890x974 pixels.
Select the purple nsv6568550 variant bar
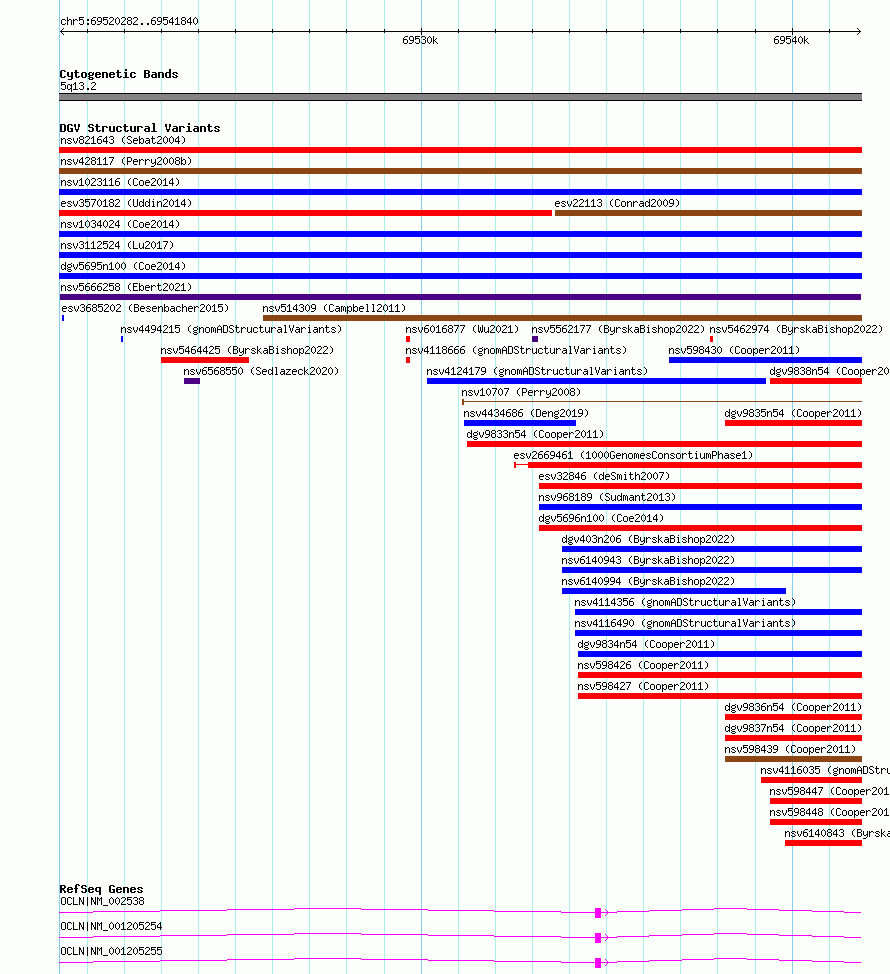tap(192, 381)
